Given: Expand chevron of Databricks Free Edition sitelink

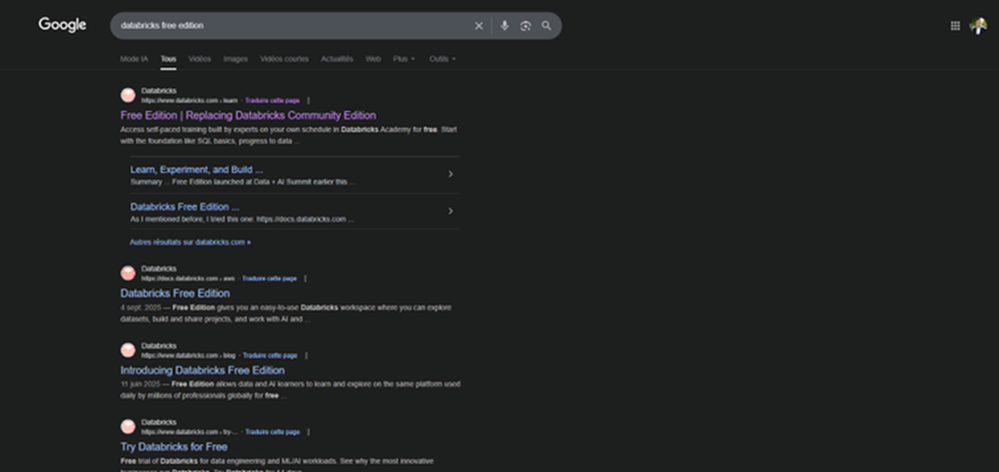Looking at the screenshot, I should pyautogui.click(x=450, y=211).
